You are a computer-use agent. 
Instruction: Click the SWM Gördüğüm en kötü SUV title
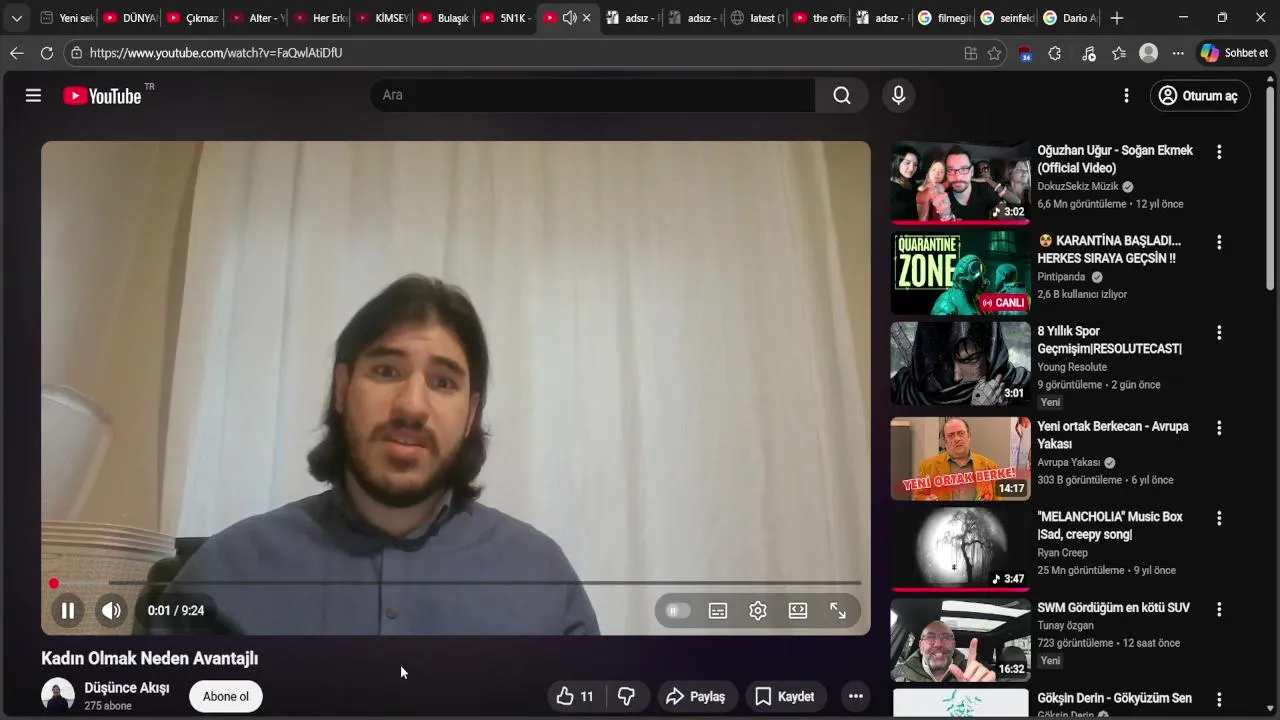coord(1113,608)
